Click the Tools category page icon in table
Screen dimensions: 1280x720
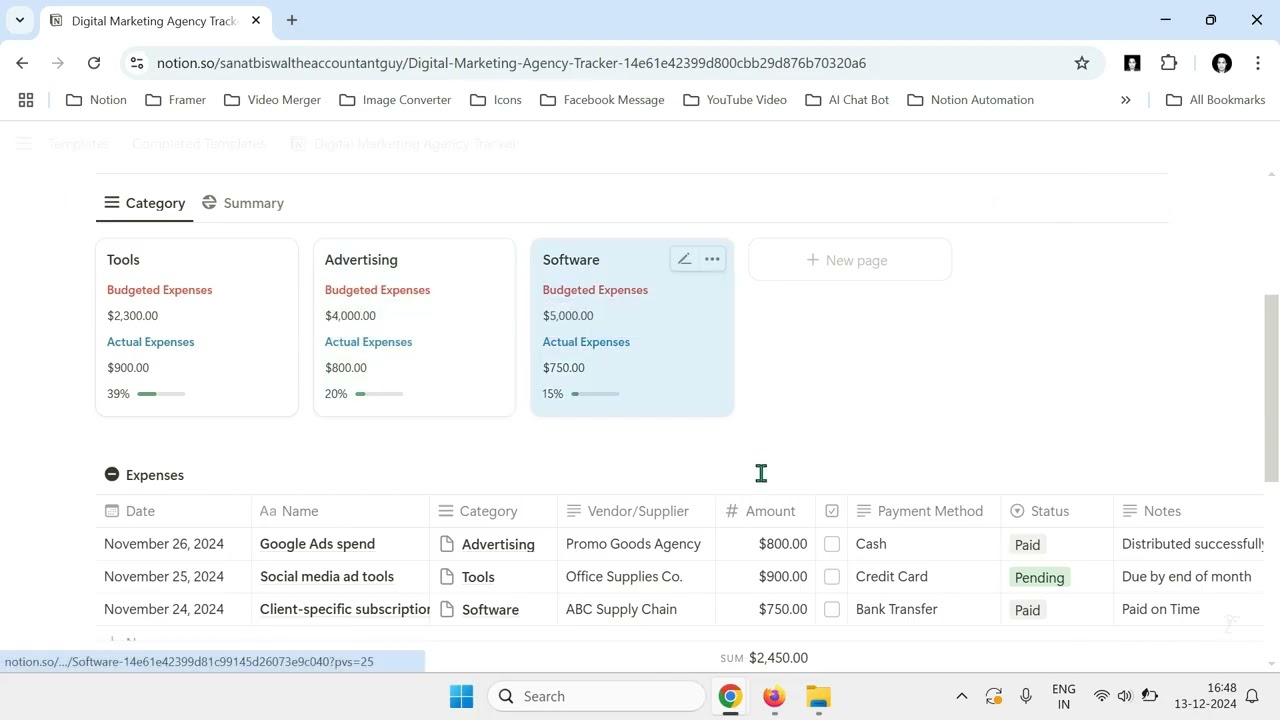pyautogui.click(x=447, y=577)
